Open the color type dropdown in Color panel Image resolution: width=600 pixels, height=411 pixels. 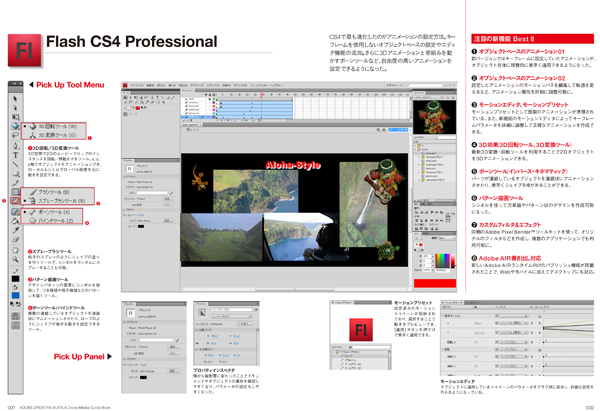(446, 238)
